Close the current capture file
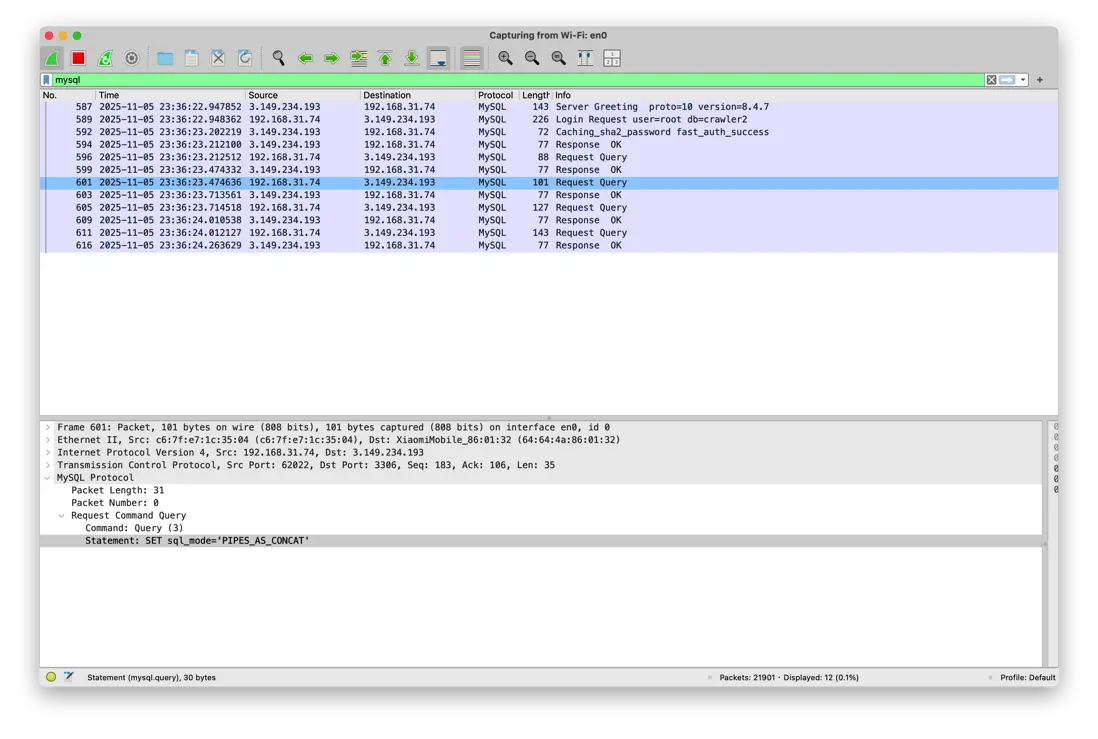The height and width of the screenshot is (739, 1098). (x=218, y=58)
